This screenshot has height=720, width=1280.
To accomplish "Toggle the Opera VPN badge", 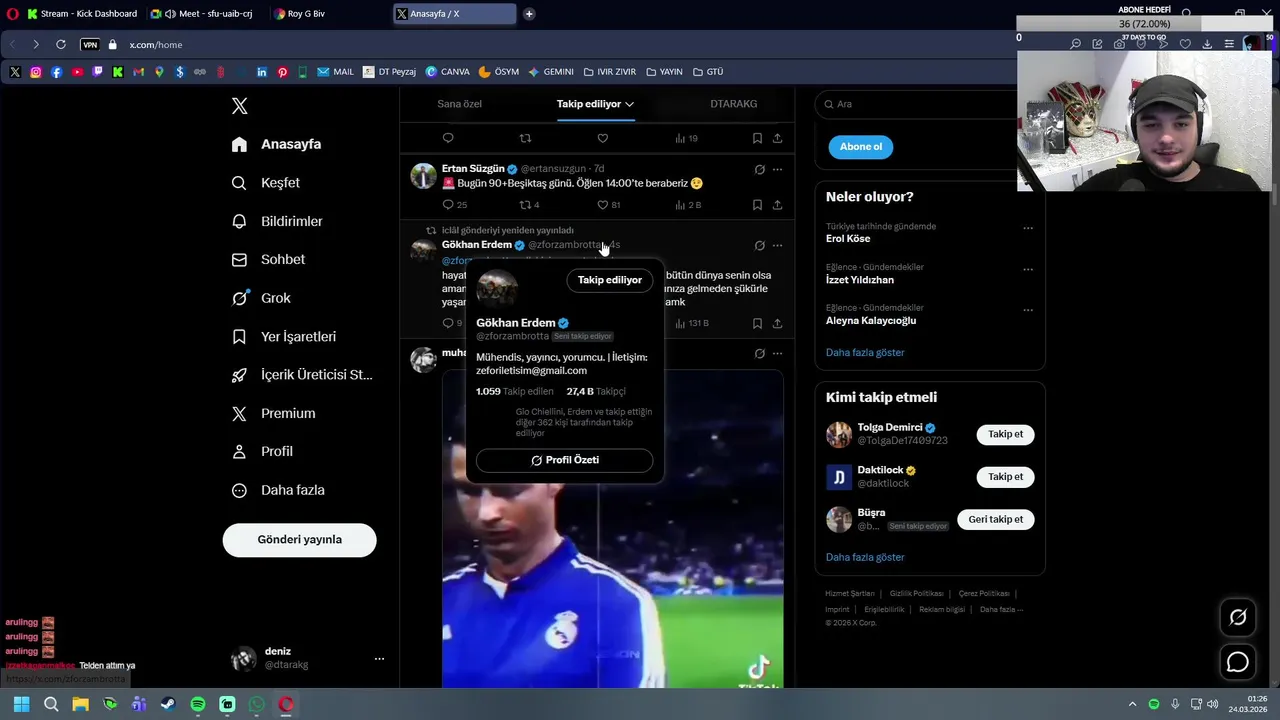I will click(90, 45).
